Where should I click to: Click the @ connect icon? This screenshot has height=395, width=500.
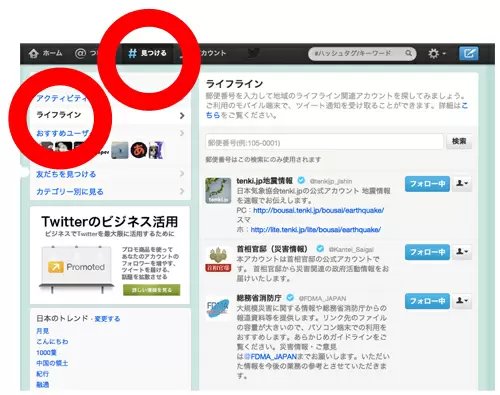pyautogui.click(x=80, y=53)
